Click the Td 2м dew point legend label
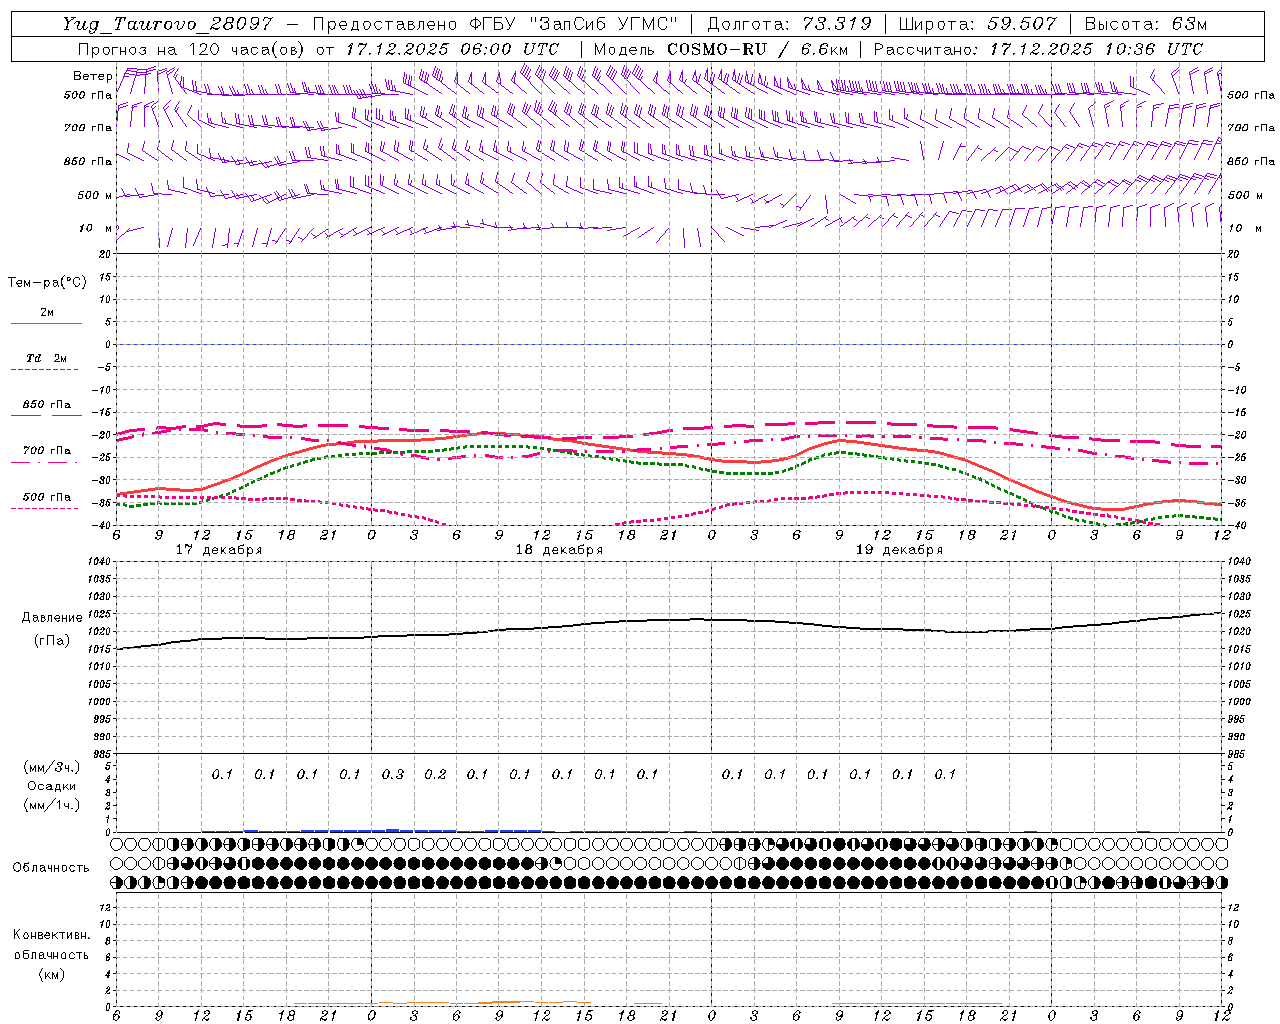This screenshot has height=1024, width=1280. pyautogui.click(x=47, y=358)
